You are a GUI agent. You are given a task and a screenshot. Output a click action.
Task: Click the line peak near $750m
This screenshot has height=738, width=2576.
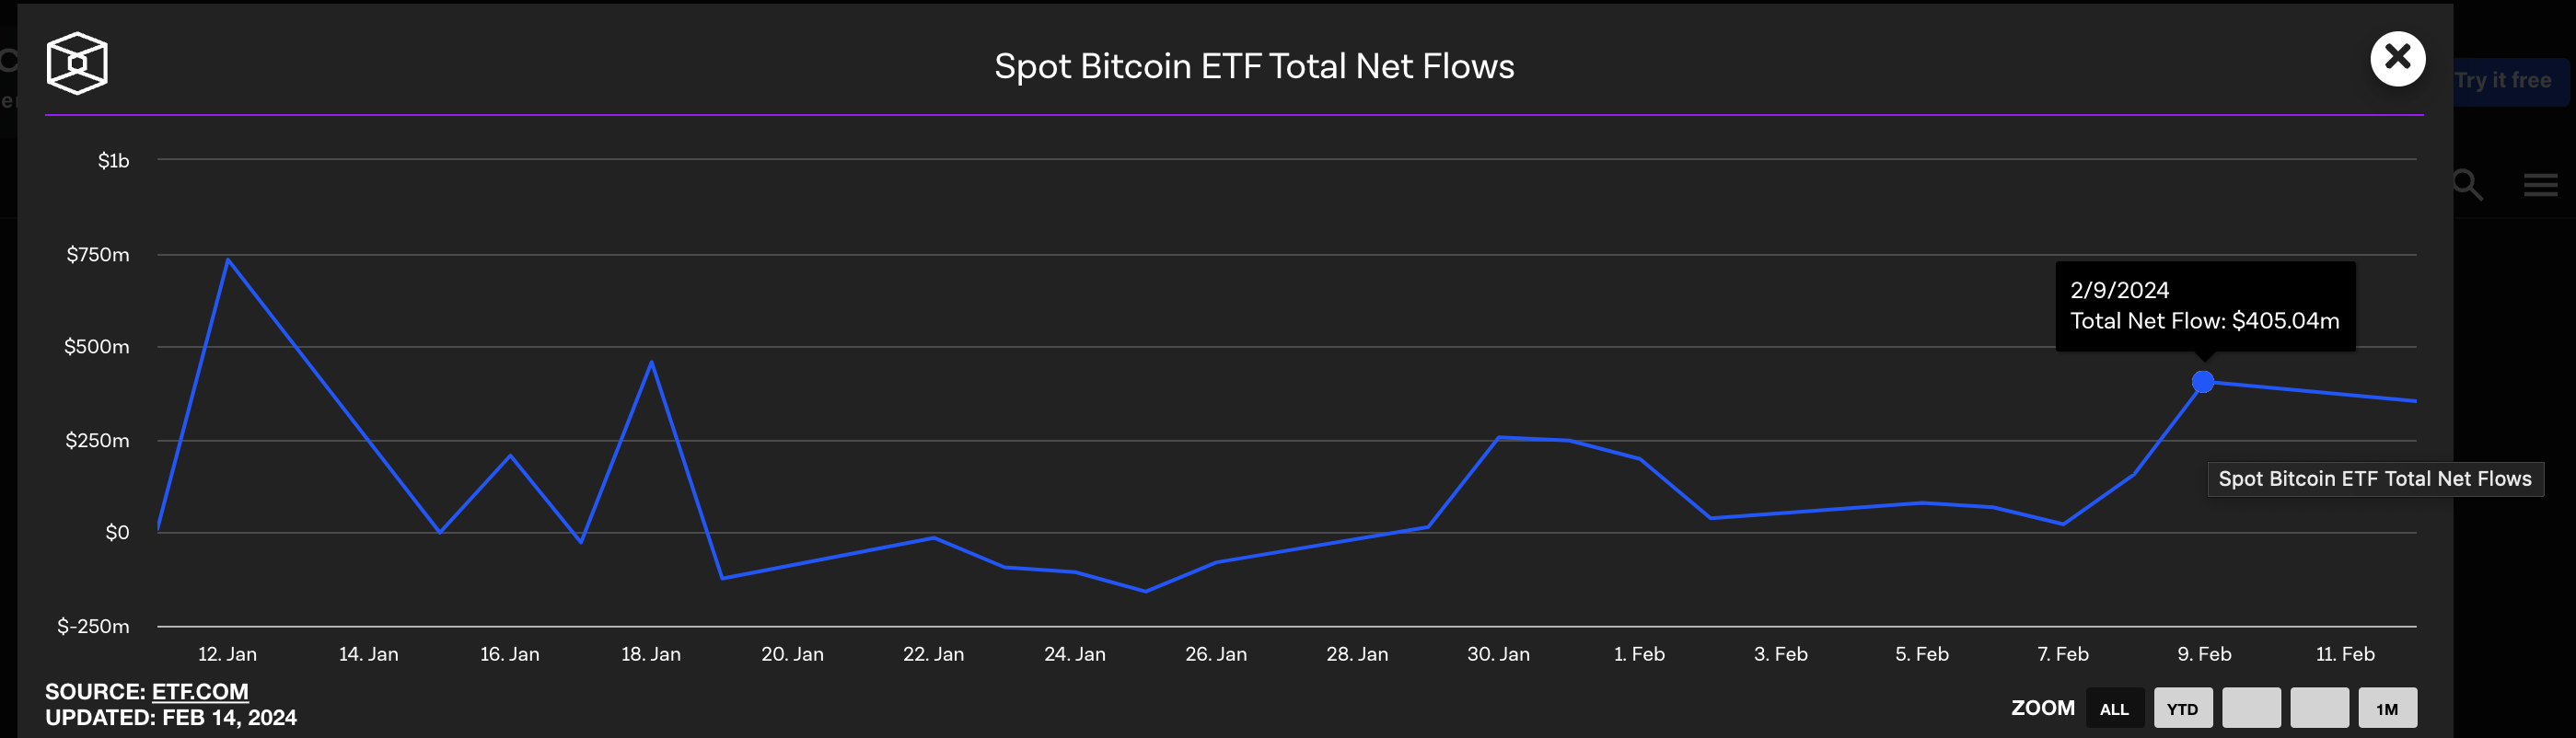tap(229, 260)
